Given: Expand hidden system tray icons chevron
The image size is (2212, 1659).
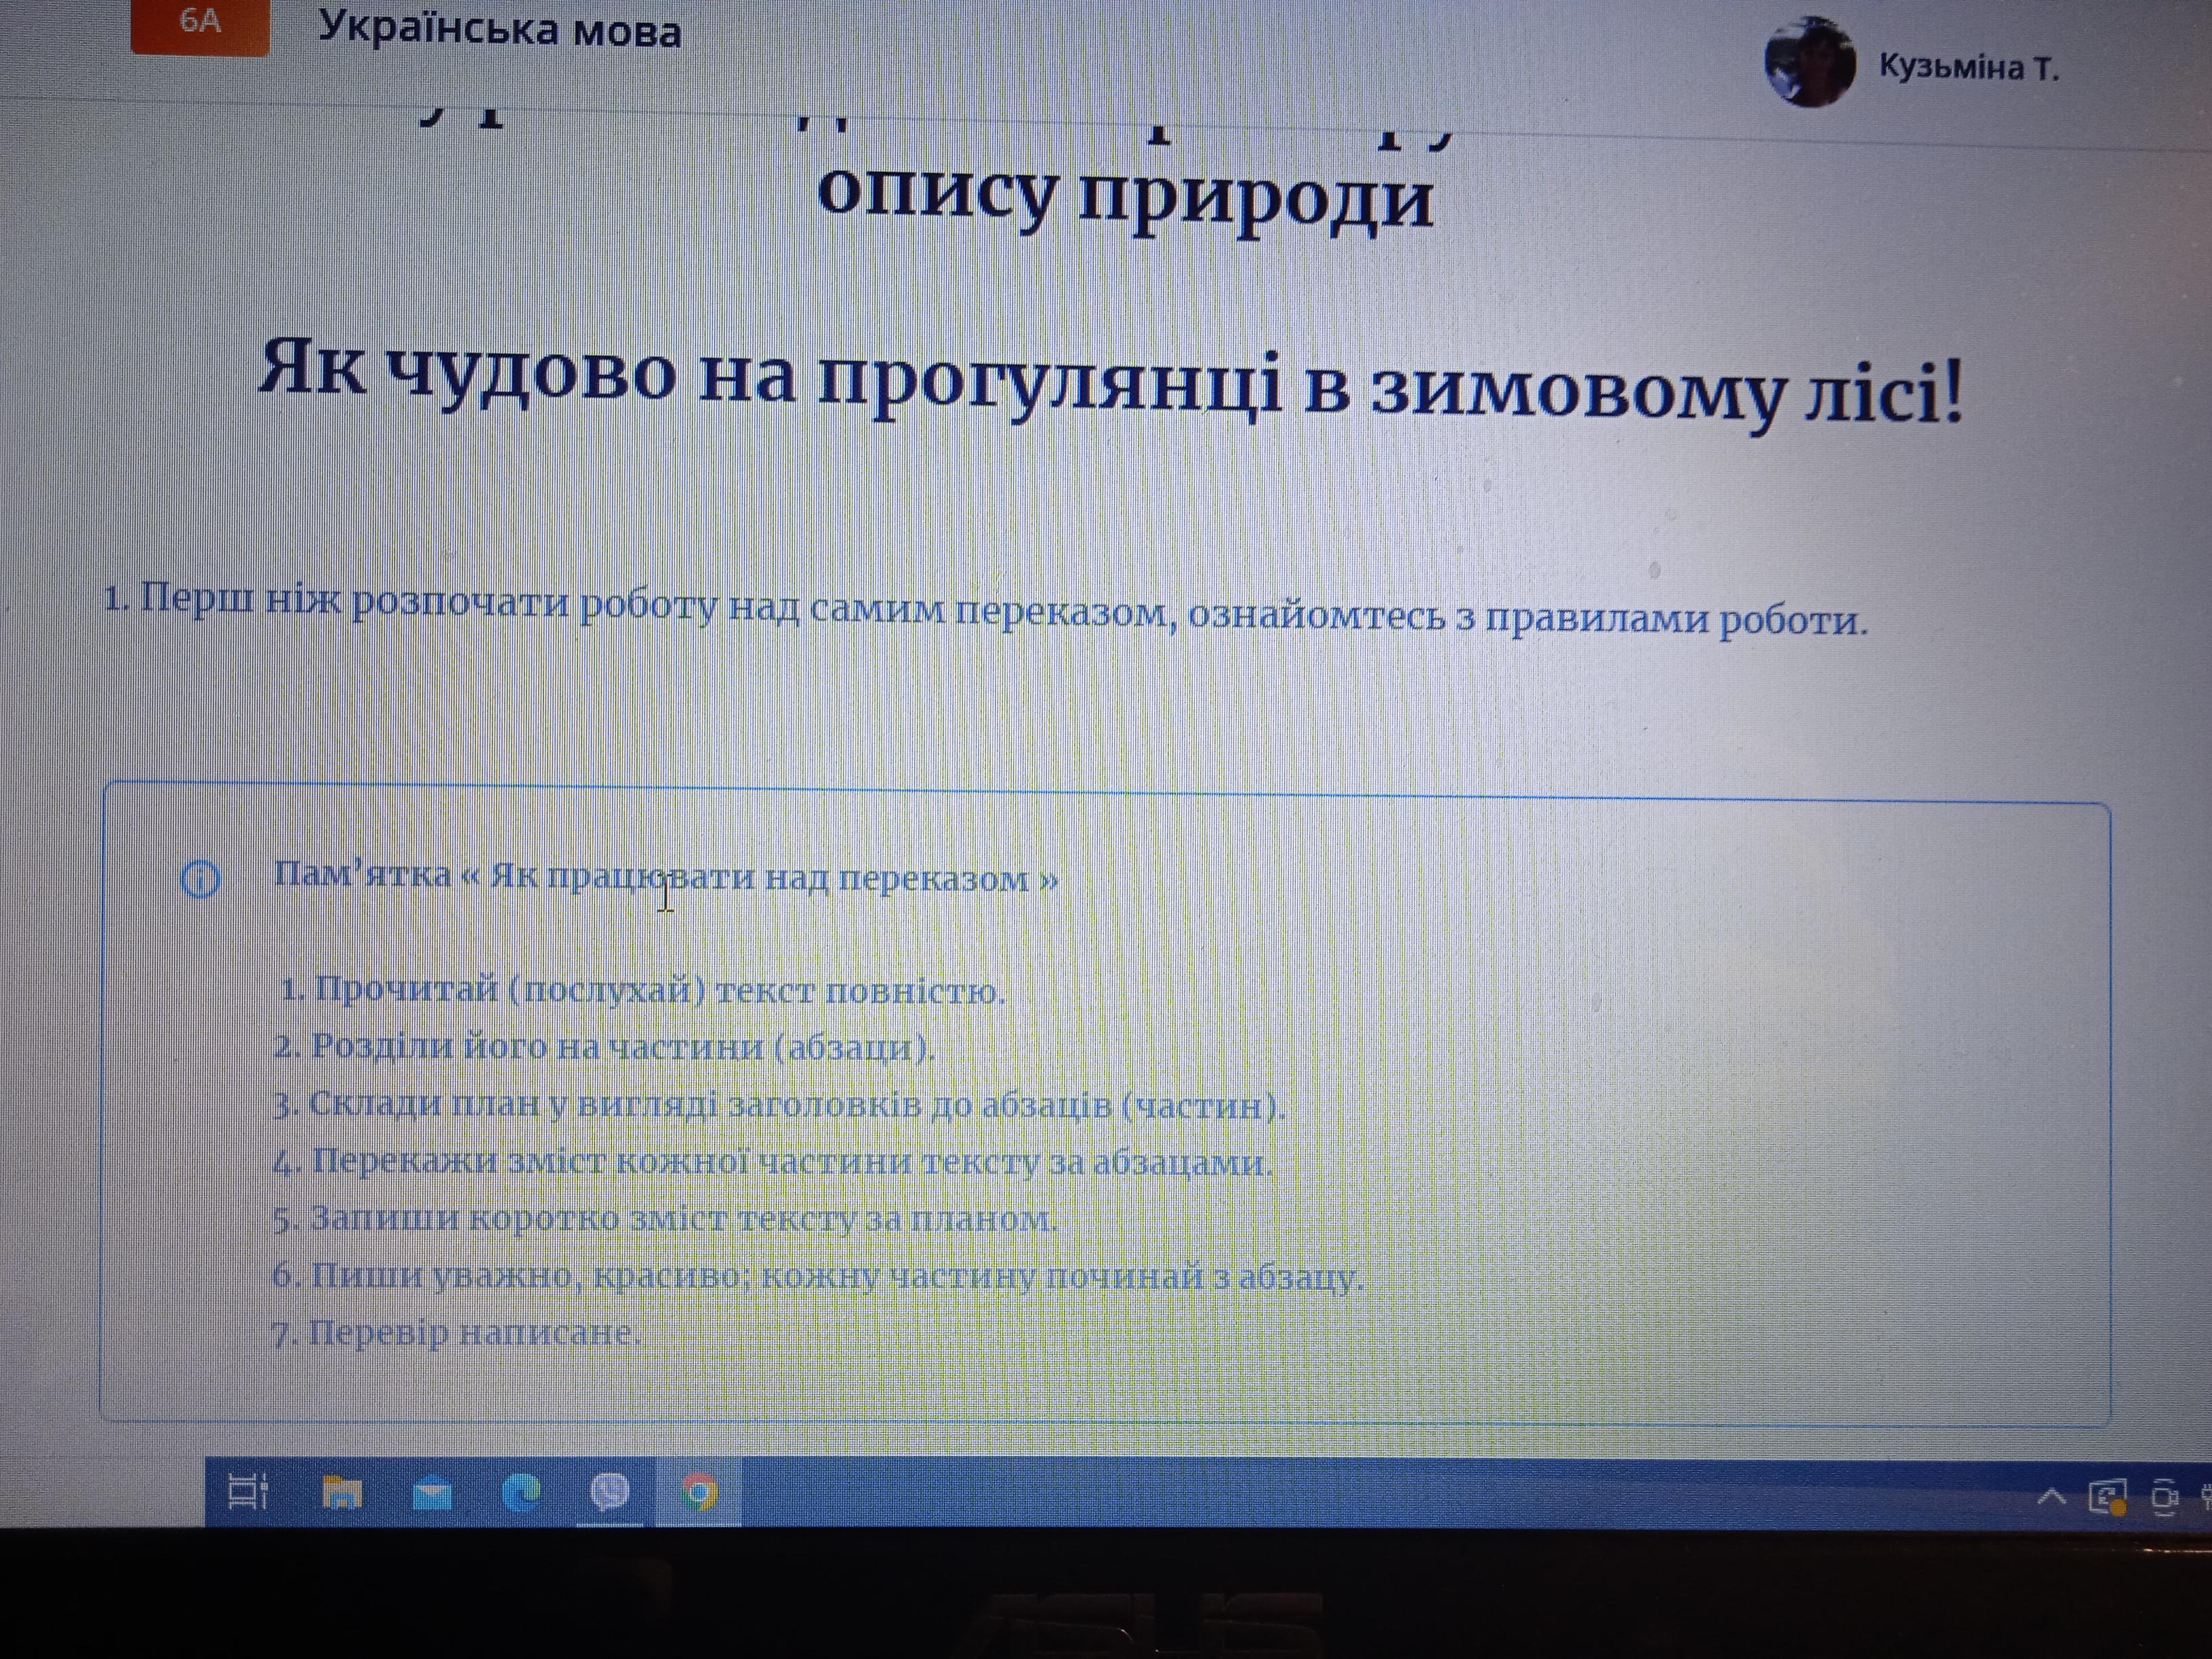Looking at the screenshot, I should (2051, 1497).
